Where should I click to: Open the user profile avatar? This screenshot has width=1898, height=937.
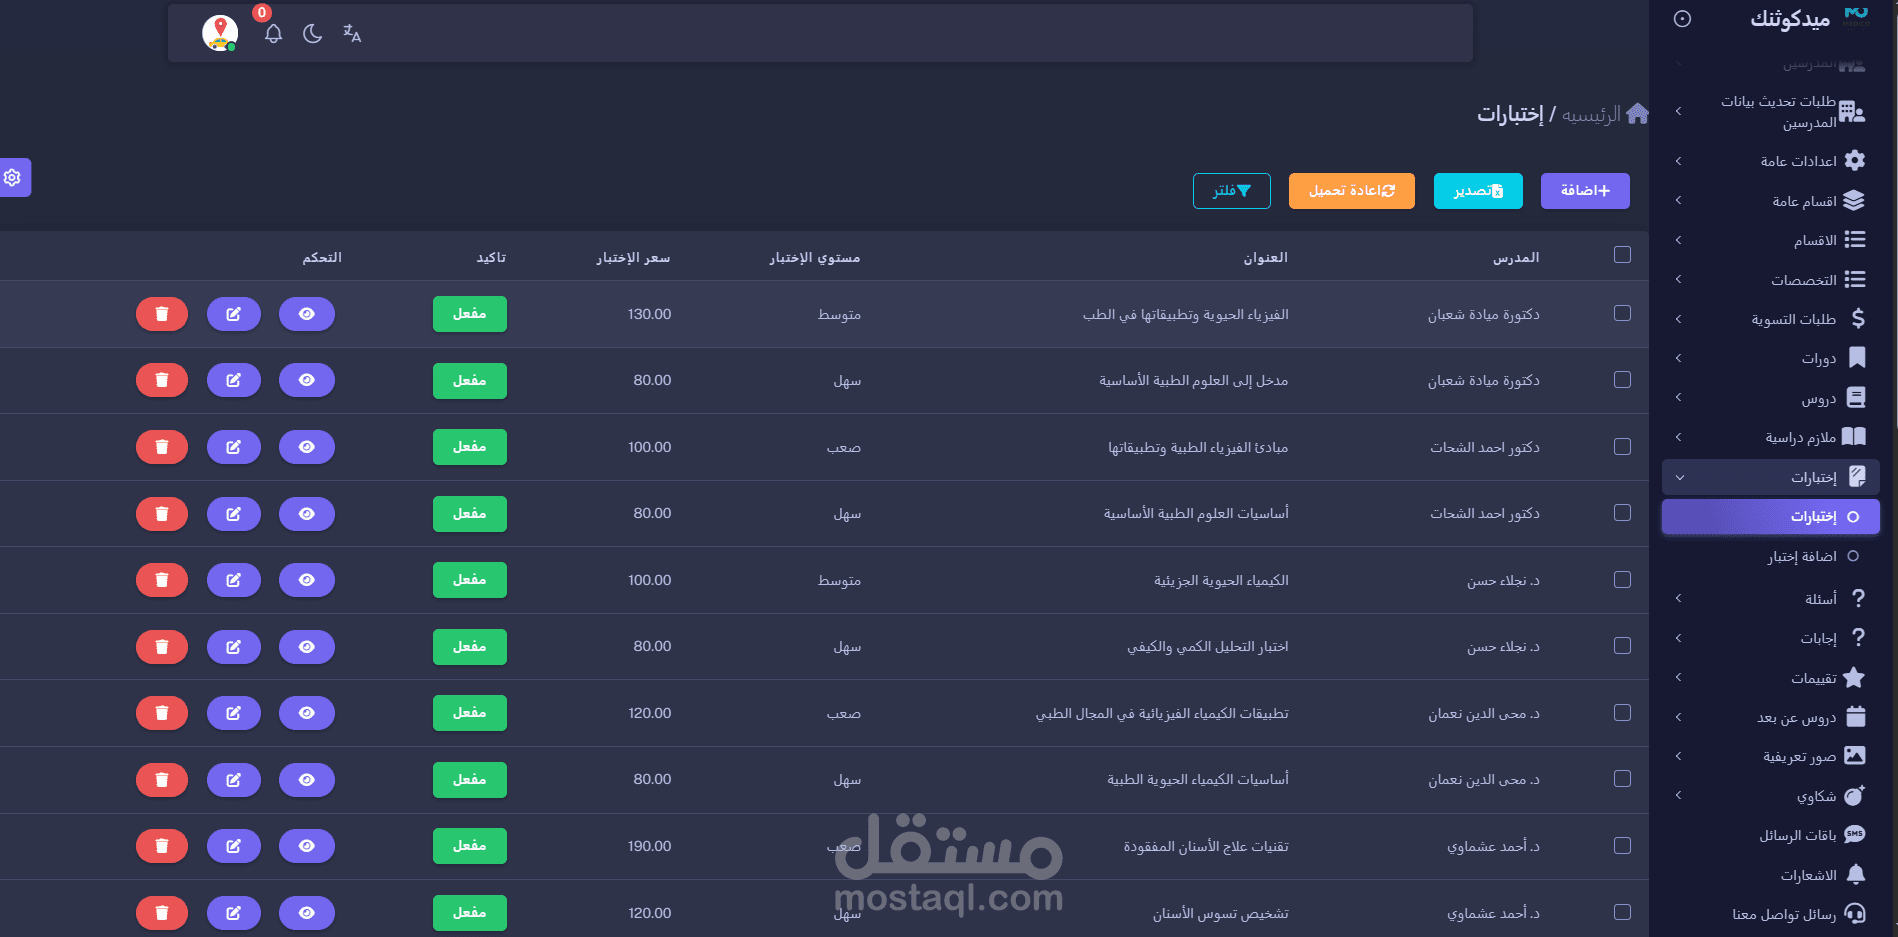click(x=220, y=33)
